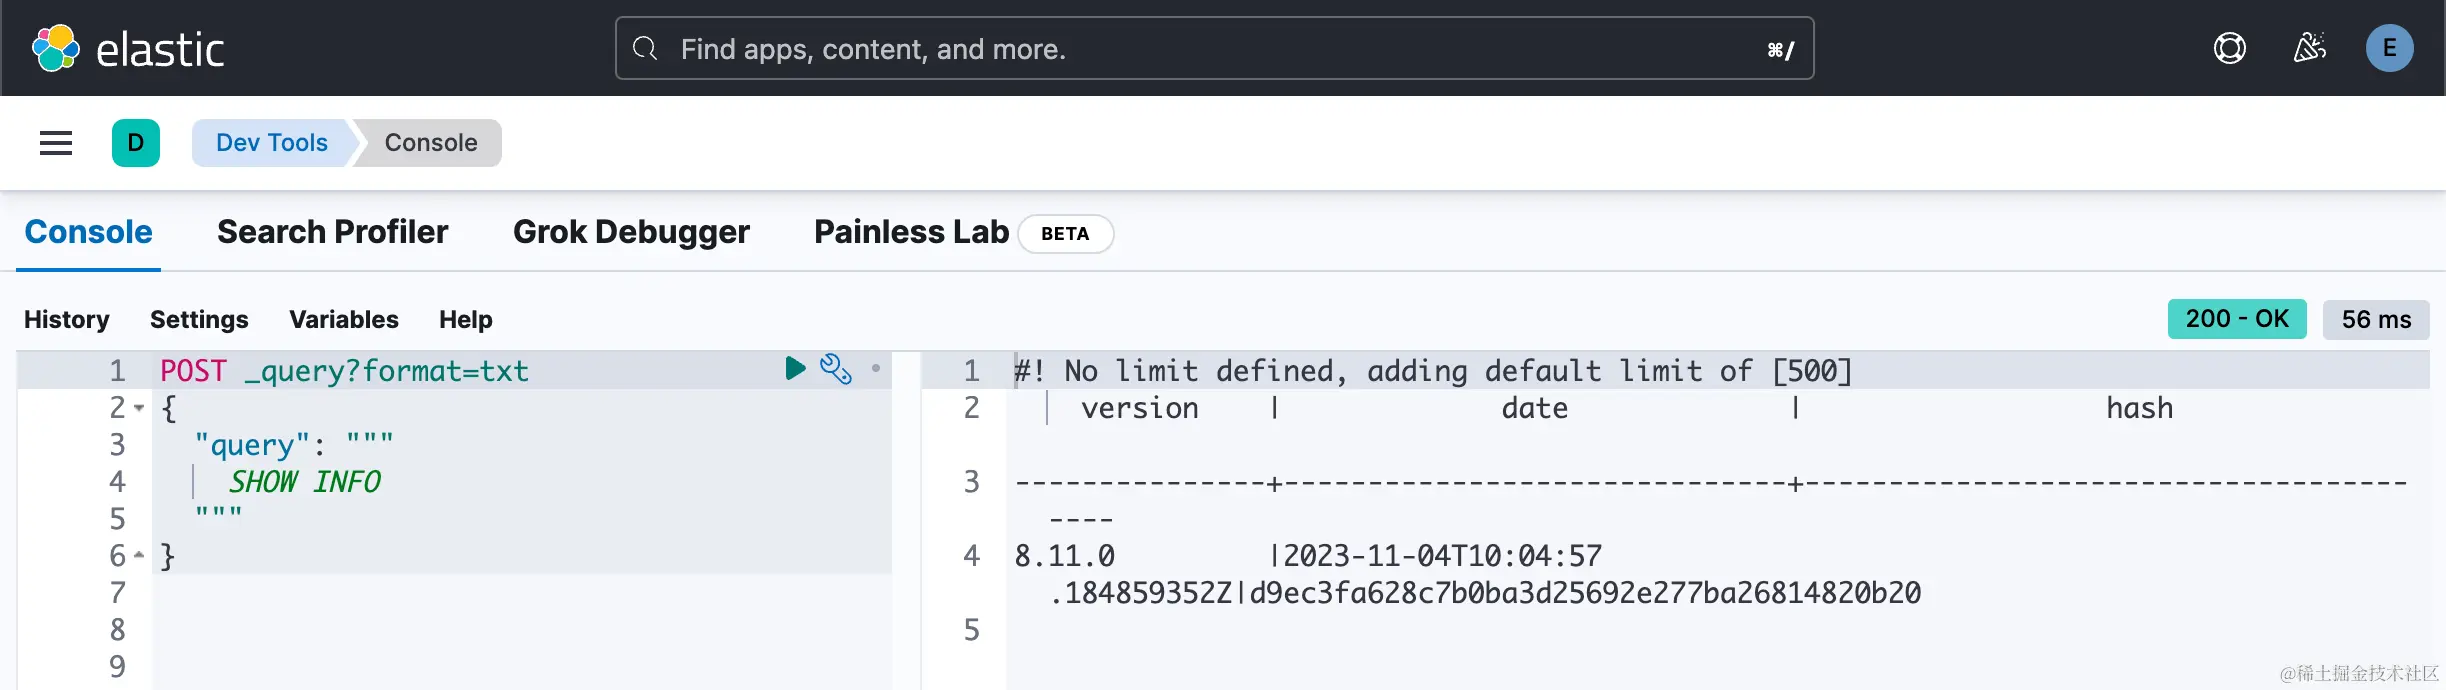Click the Elastic logo

128,48
